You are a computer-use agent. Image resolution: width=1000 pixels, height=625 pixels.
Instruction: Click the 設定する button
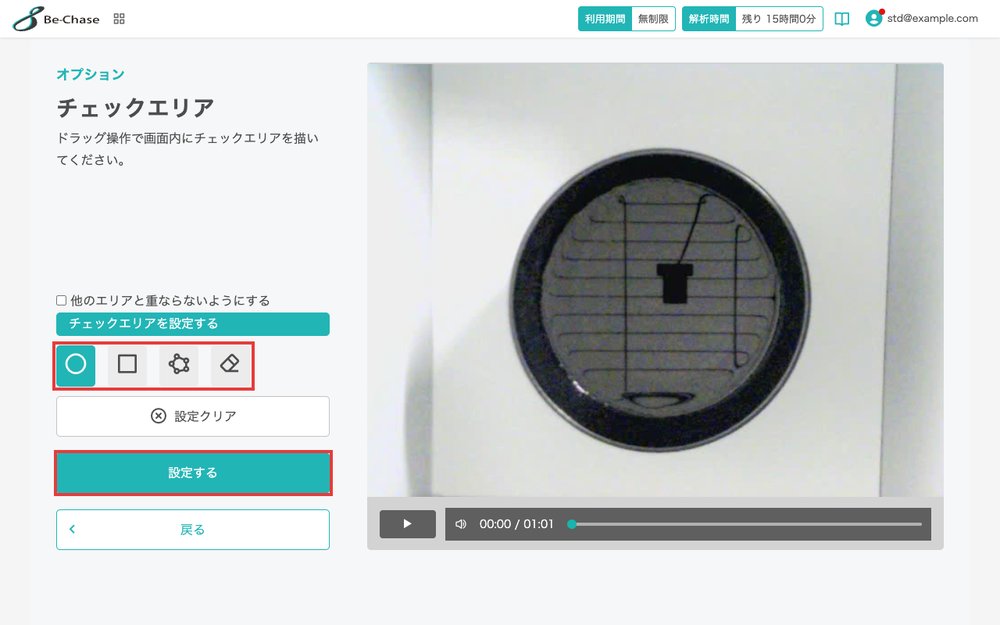[193, 473]
